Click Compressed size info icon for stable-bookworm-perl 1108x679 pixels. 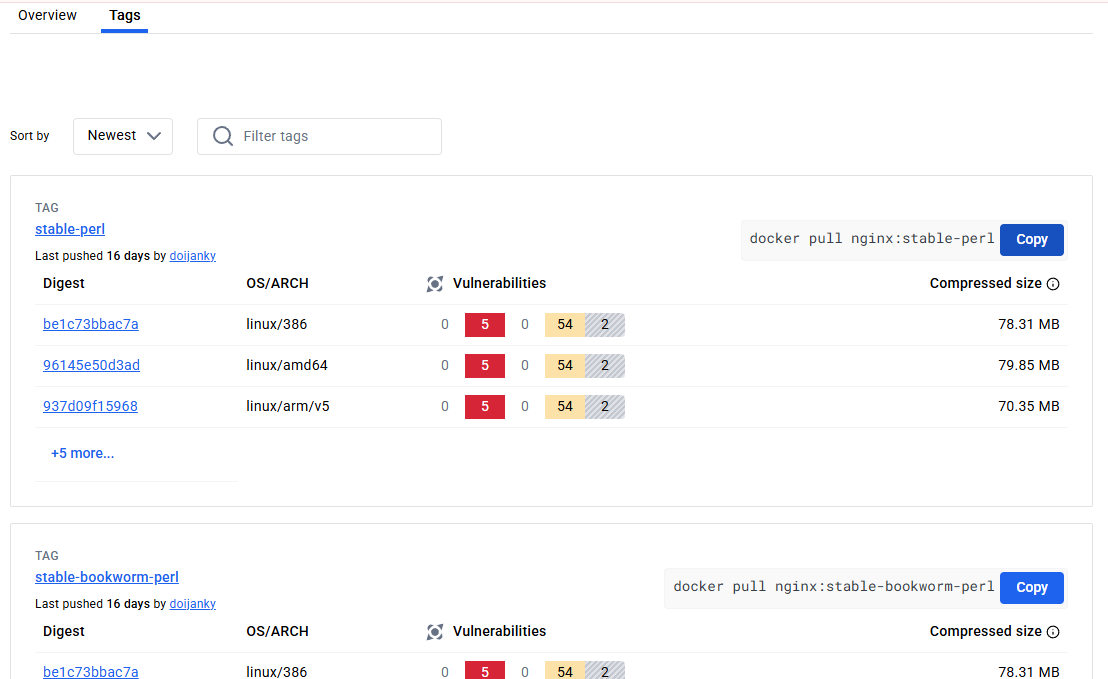[x=1053, y=632]
